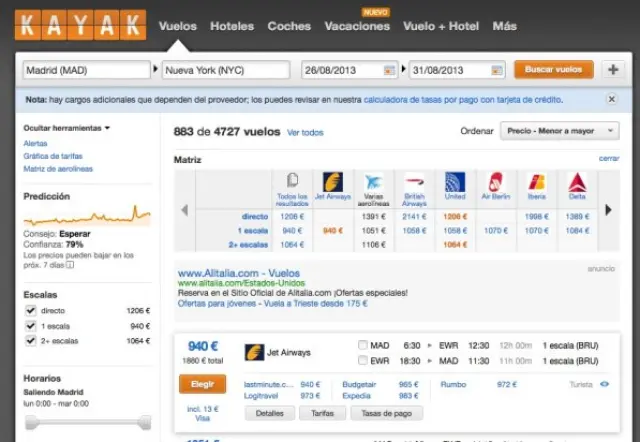Click Ofertas para jóvenes Trieste link
This screenshot has height=442, width=640.
(x=273, y=303)
